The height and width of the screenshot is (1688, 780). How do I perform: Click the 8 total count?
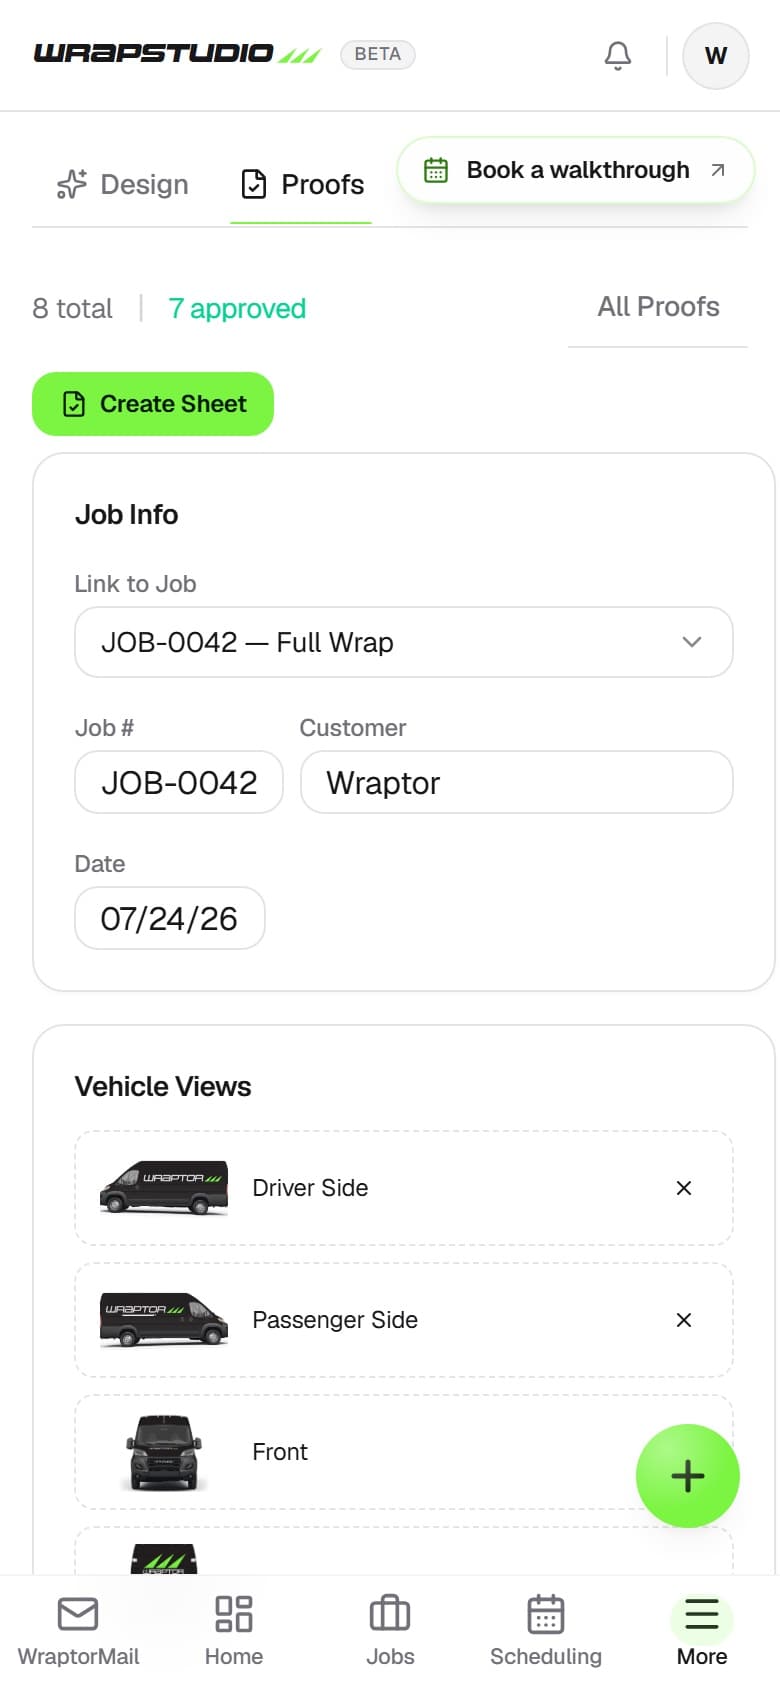tap(72, 308)
